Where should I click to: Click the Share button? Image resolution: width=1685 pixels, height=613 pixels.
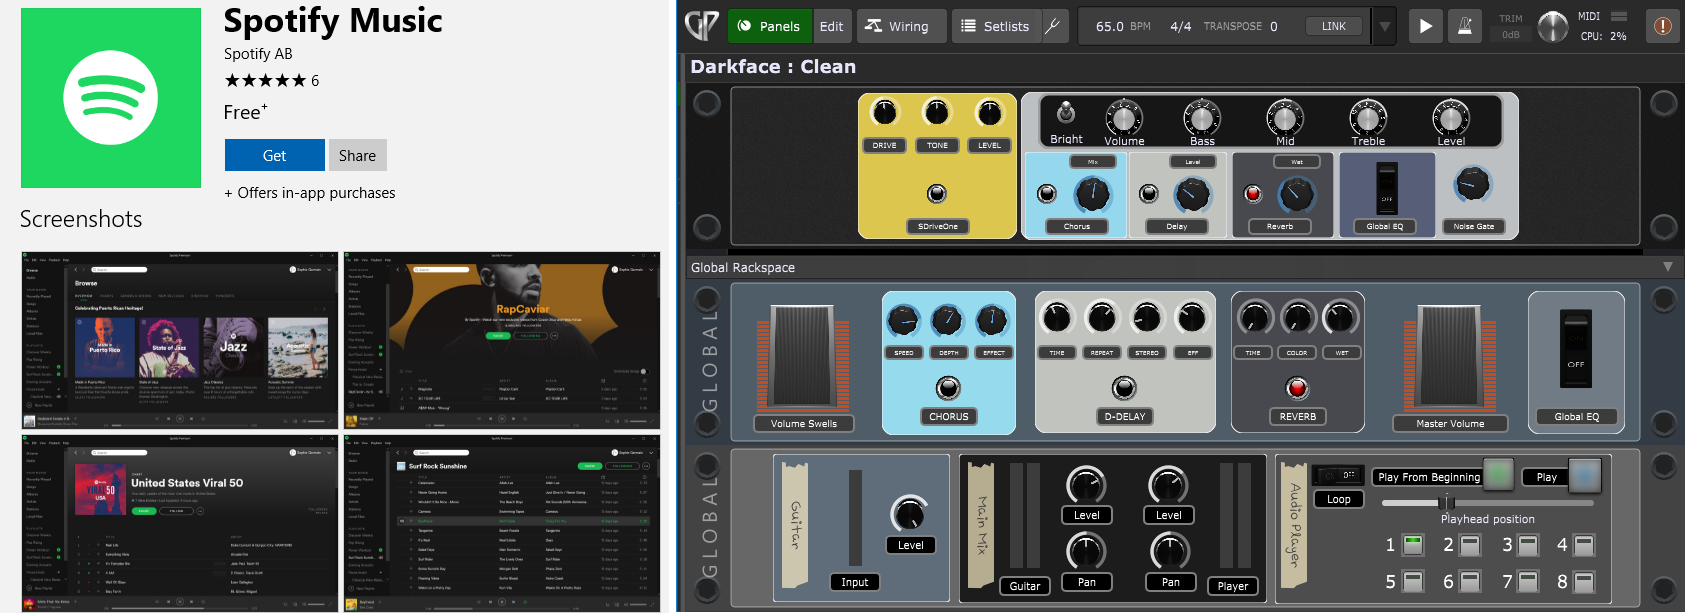pyautogui.click(x=357, y=155)
